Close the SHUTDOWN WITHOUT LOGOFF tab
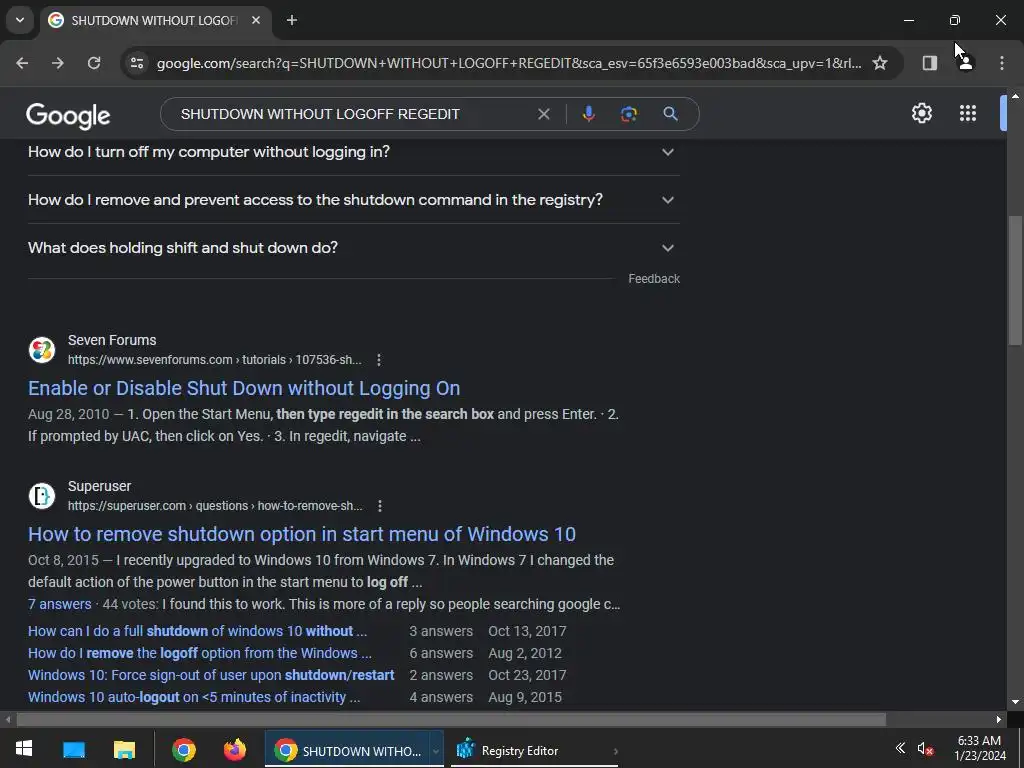This screenshot has height=768, width=1024. pyautogui.click(x=256, y=20)
